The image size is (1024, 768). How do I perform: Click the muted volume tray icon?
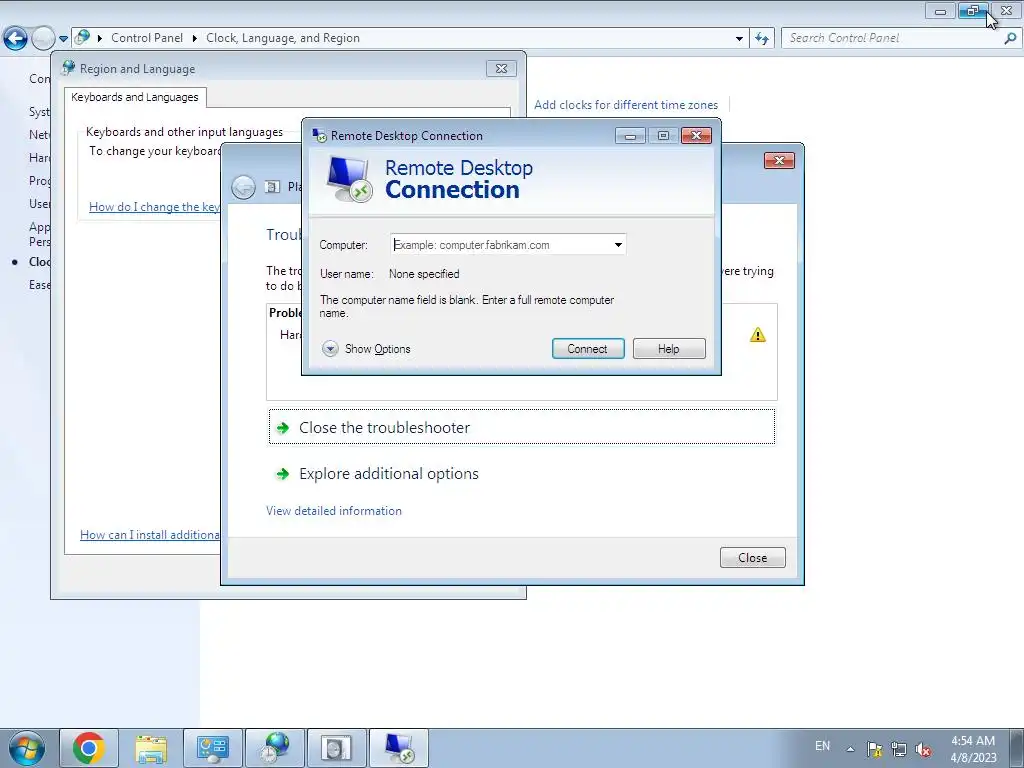(923, 749)
